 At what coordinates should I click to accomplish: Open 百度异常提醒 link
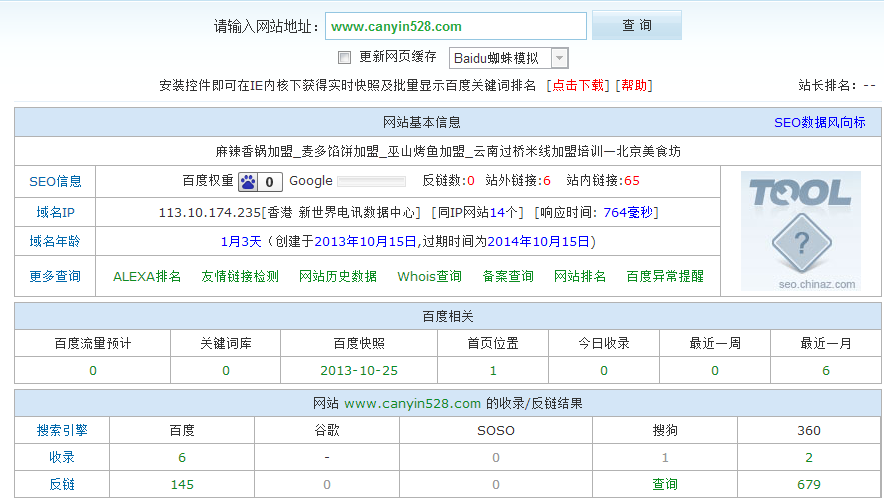(x=665, y=277)
